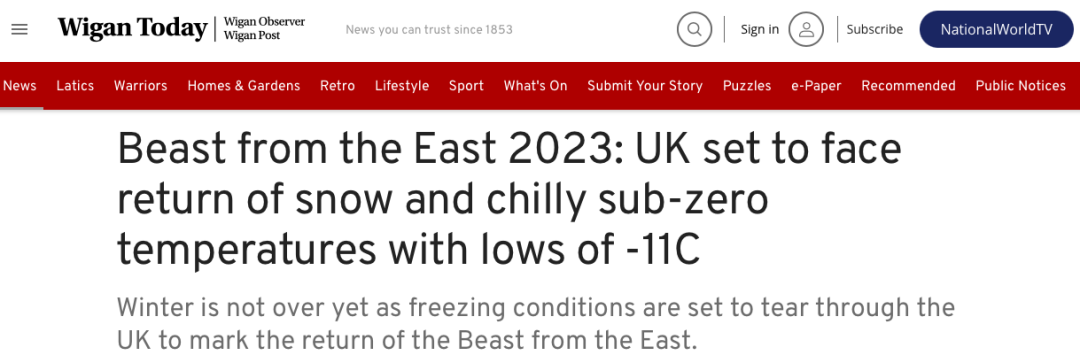Select the News tab

pyautogui.click(x=20, y=86)
